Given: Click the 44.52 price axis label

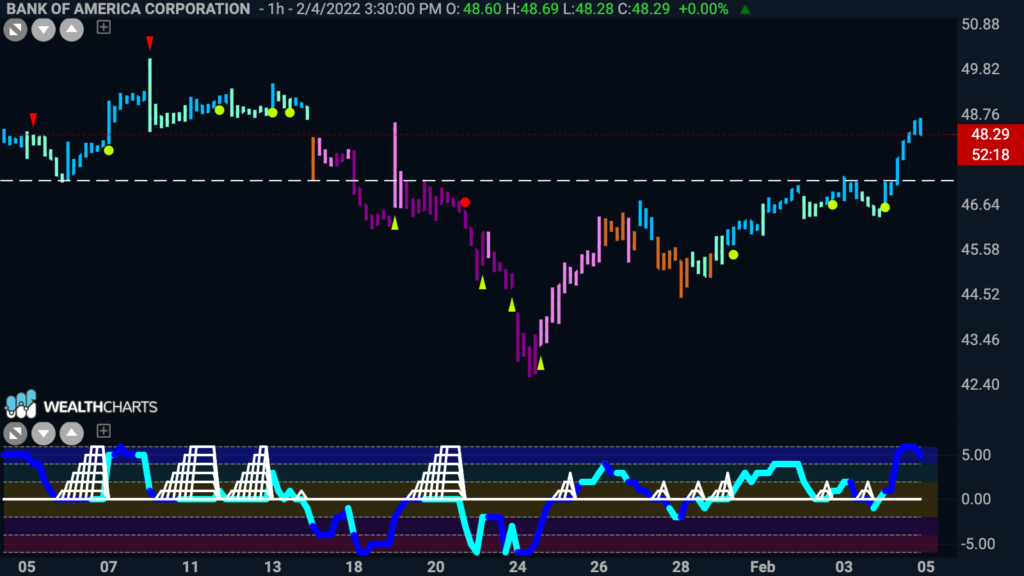Looking at the screenshot, I should [x=980, y=295].
